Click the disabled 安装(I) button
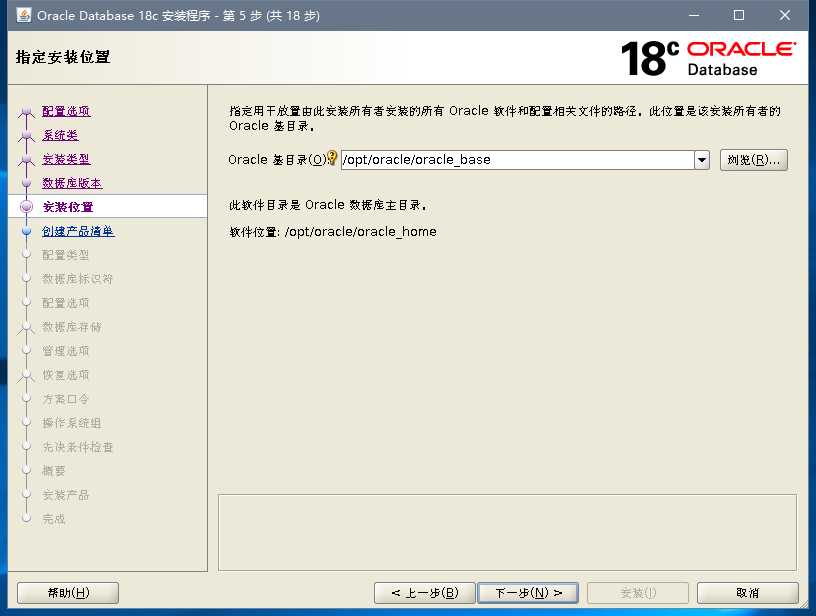Viewport: 816px width, 616px height. point(638,593)
